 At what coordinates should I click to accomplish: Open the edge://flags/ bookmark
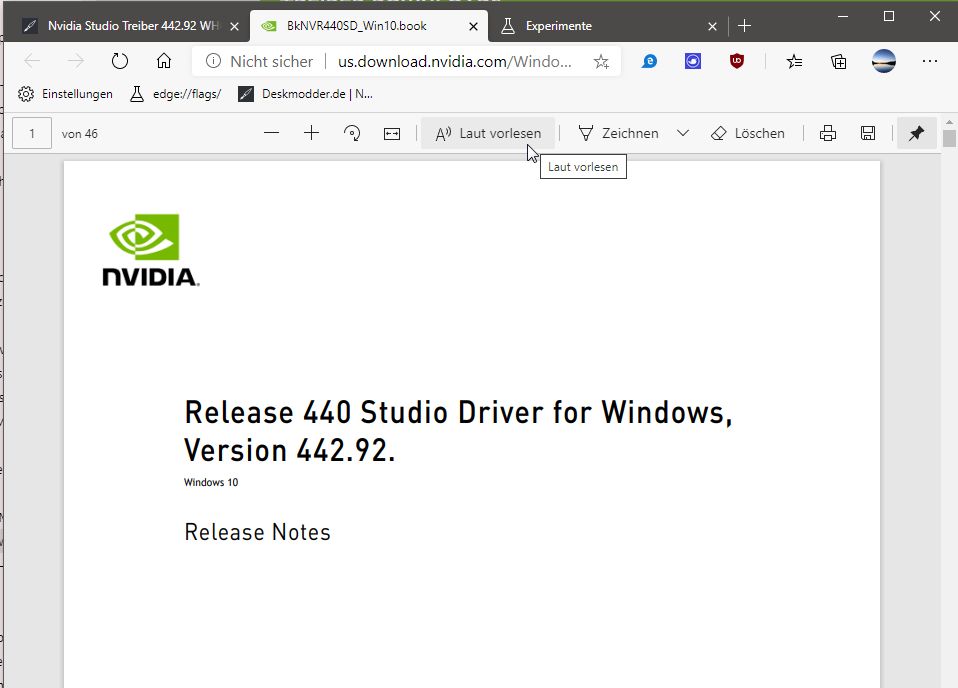tap(176, 94)
